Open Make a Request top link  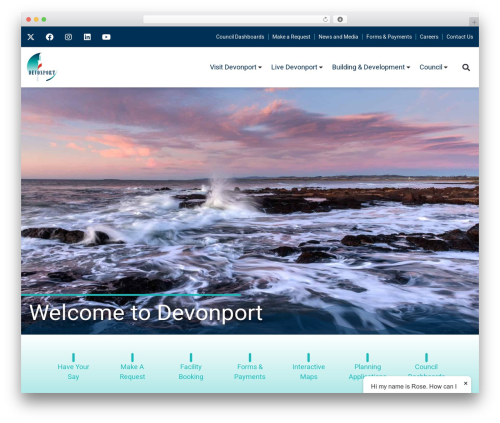coord(291,37)
